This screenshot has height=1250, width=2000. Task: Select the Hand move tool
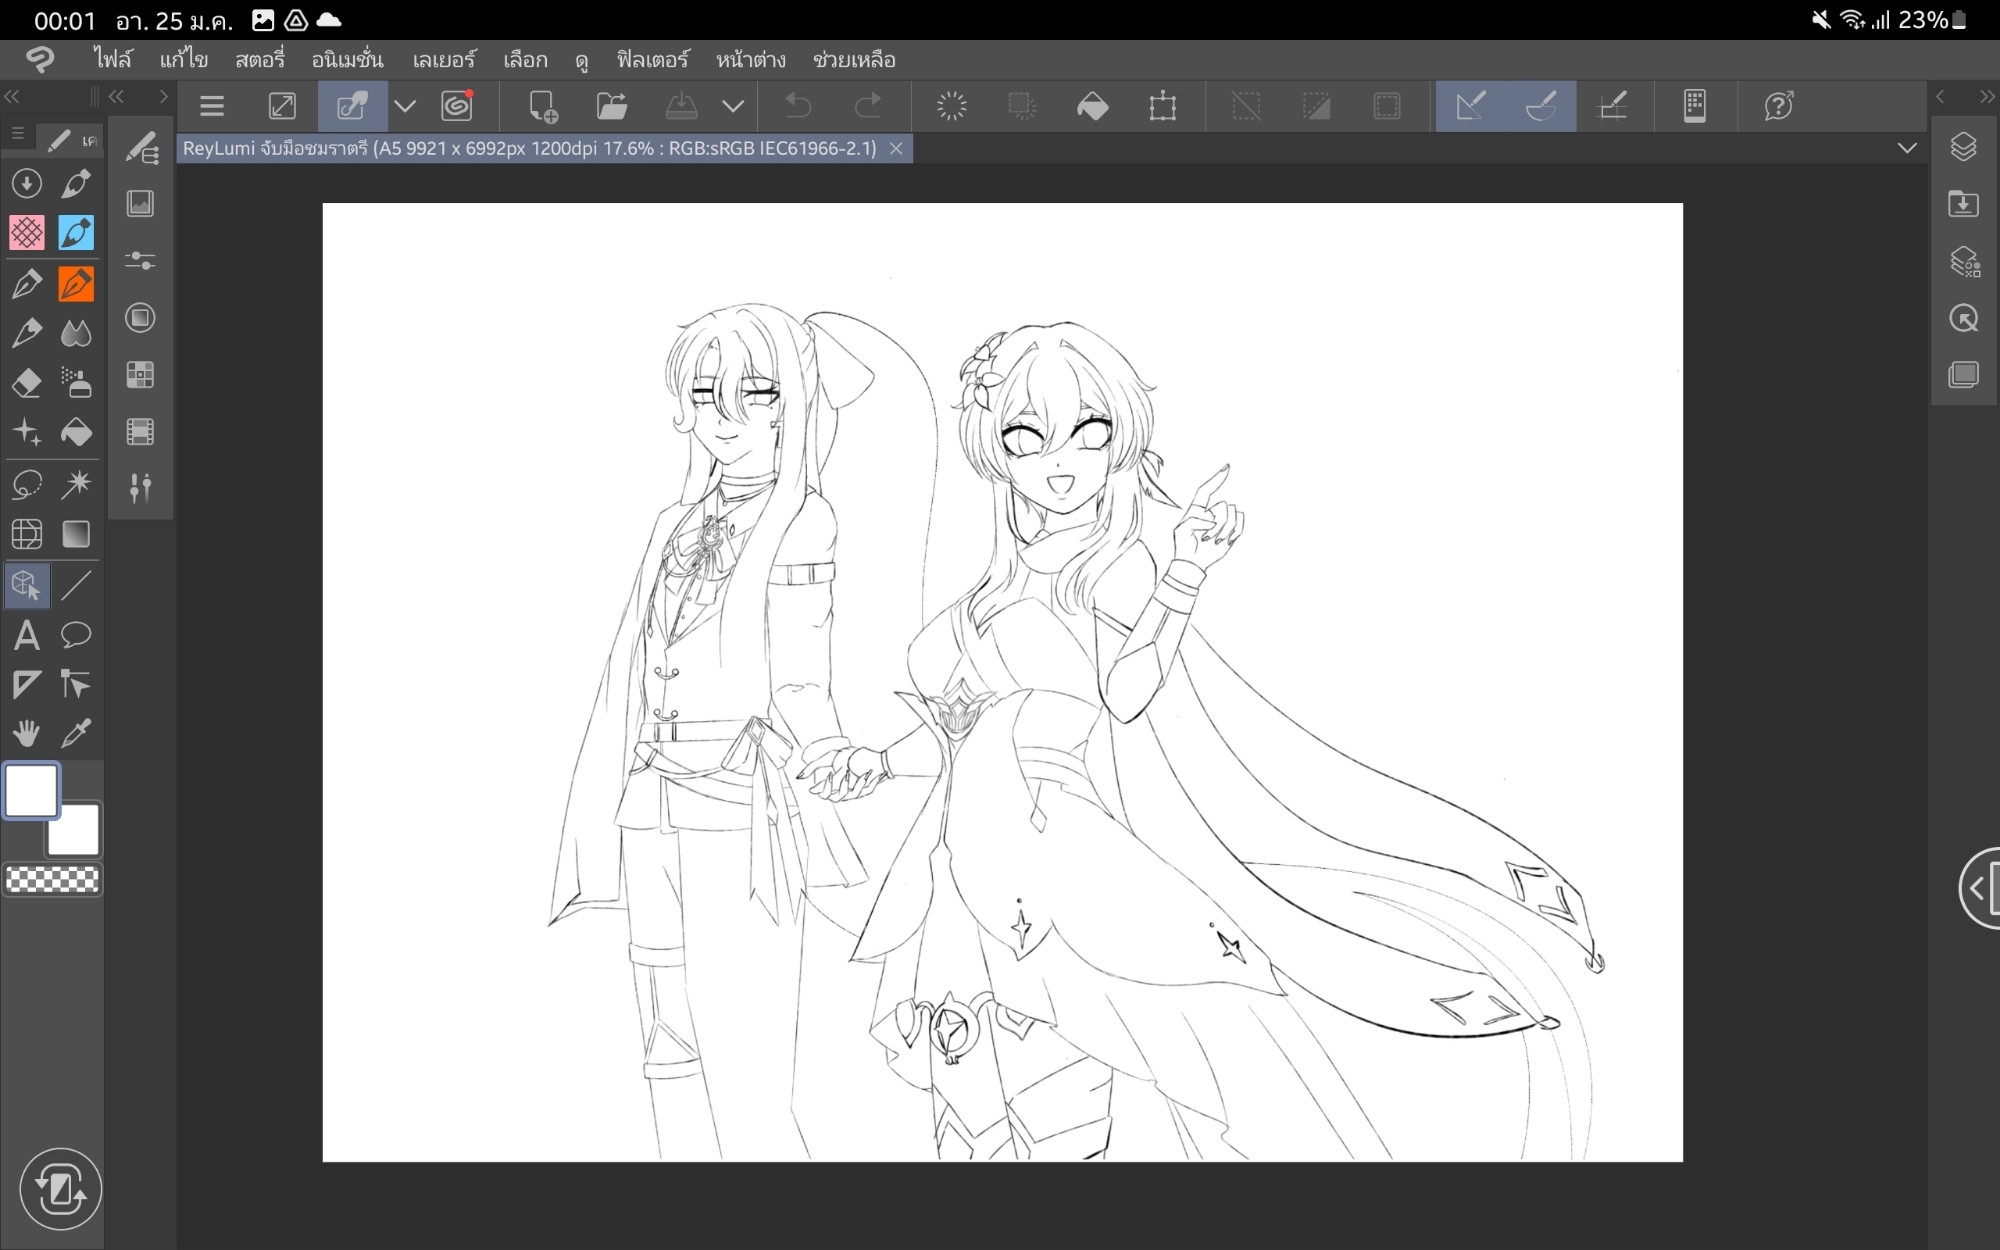click(x=27, y=733)
